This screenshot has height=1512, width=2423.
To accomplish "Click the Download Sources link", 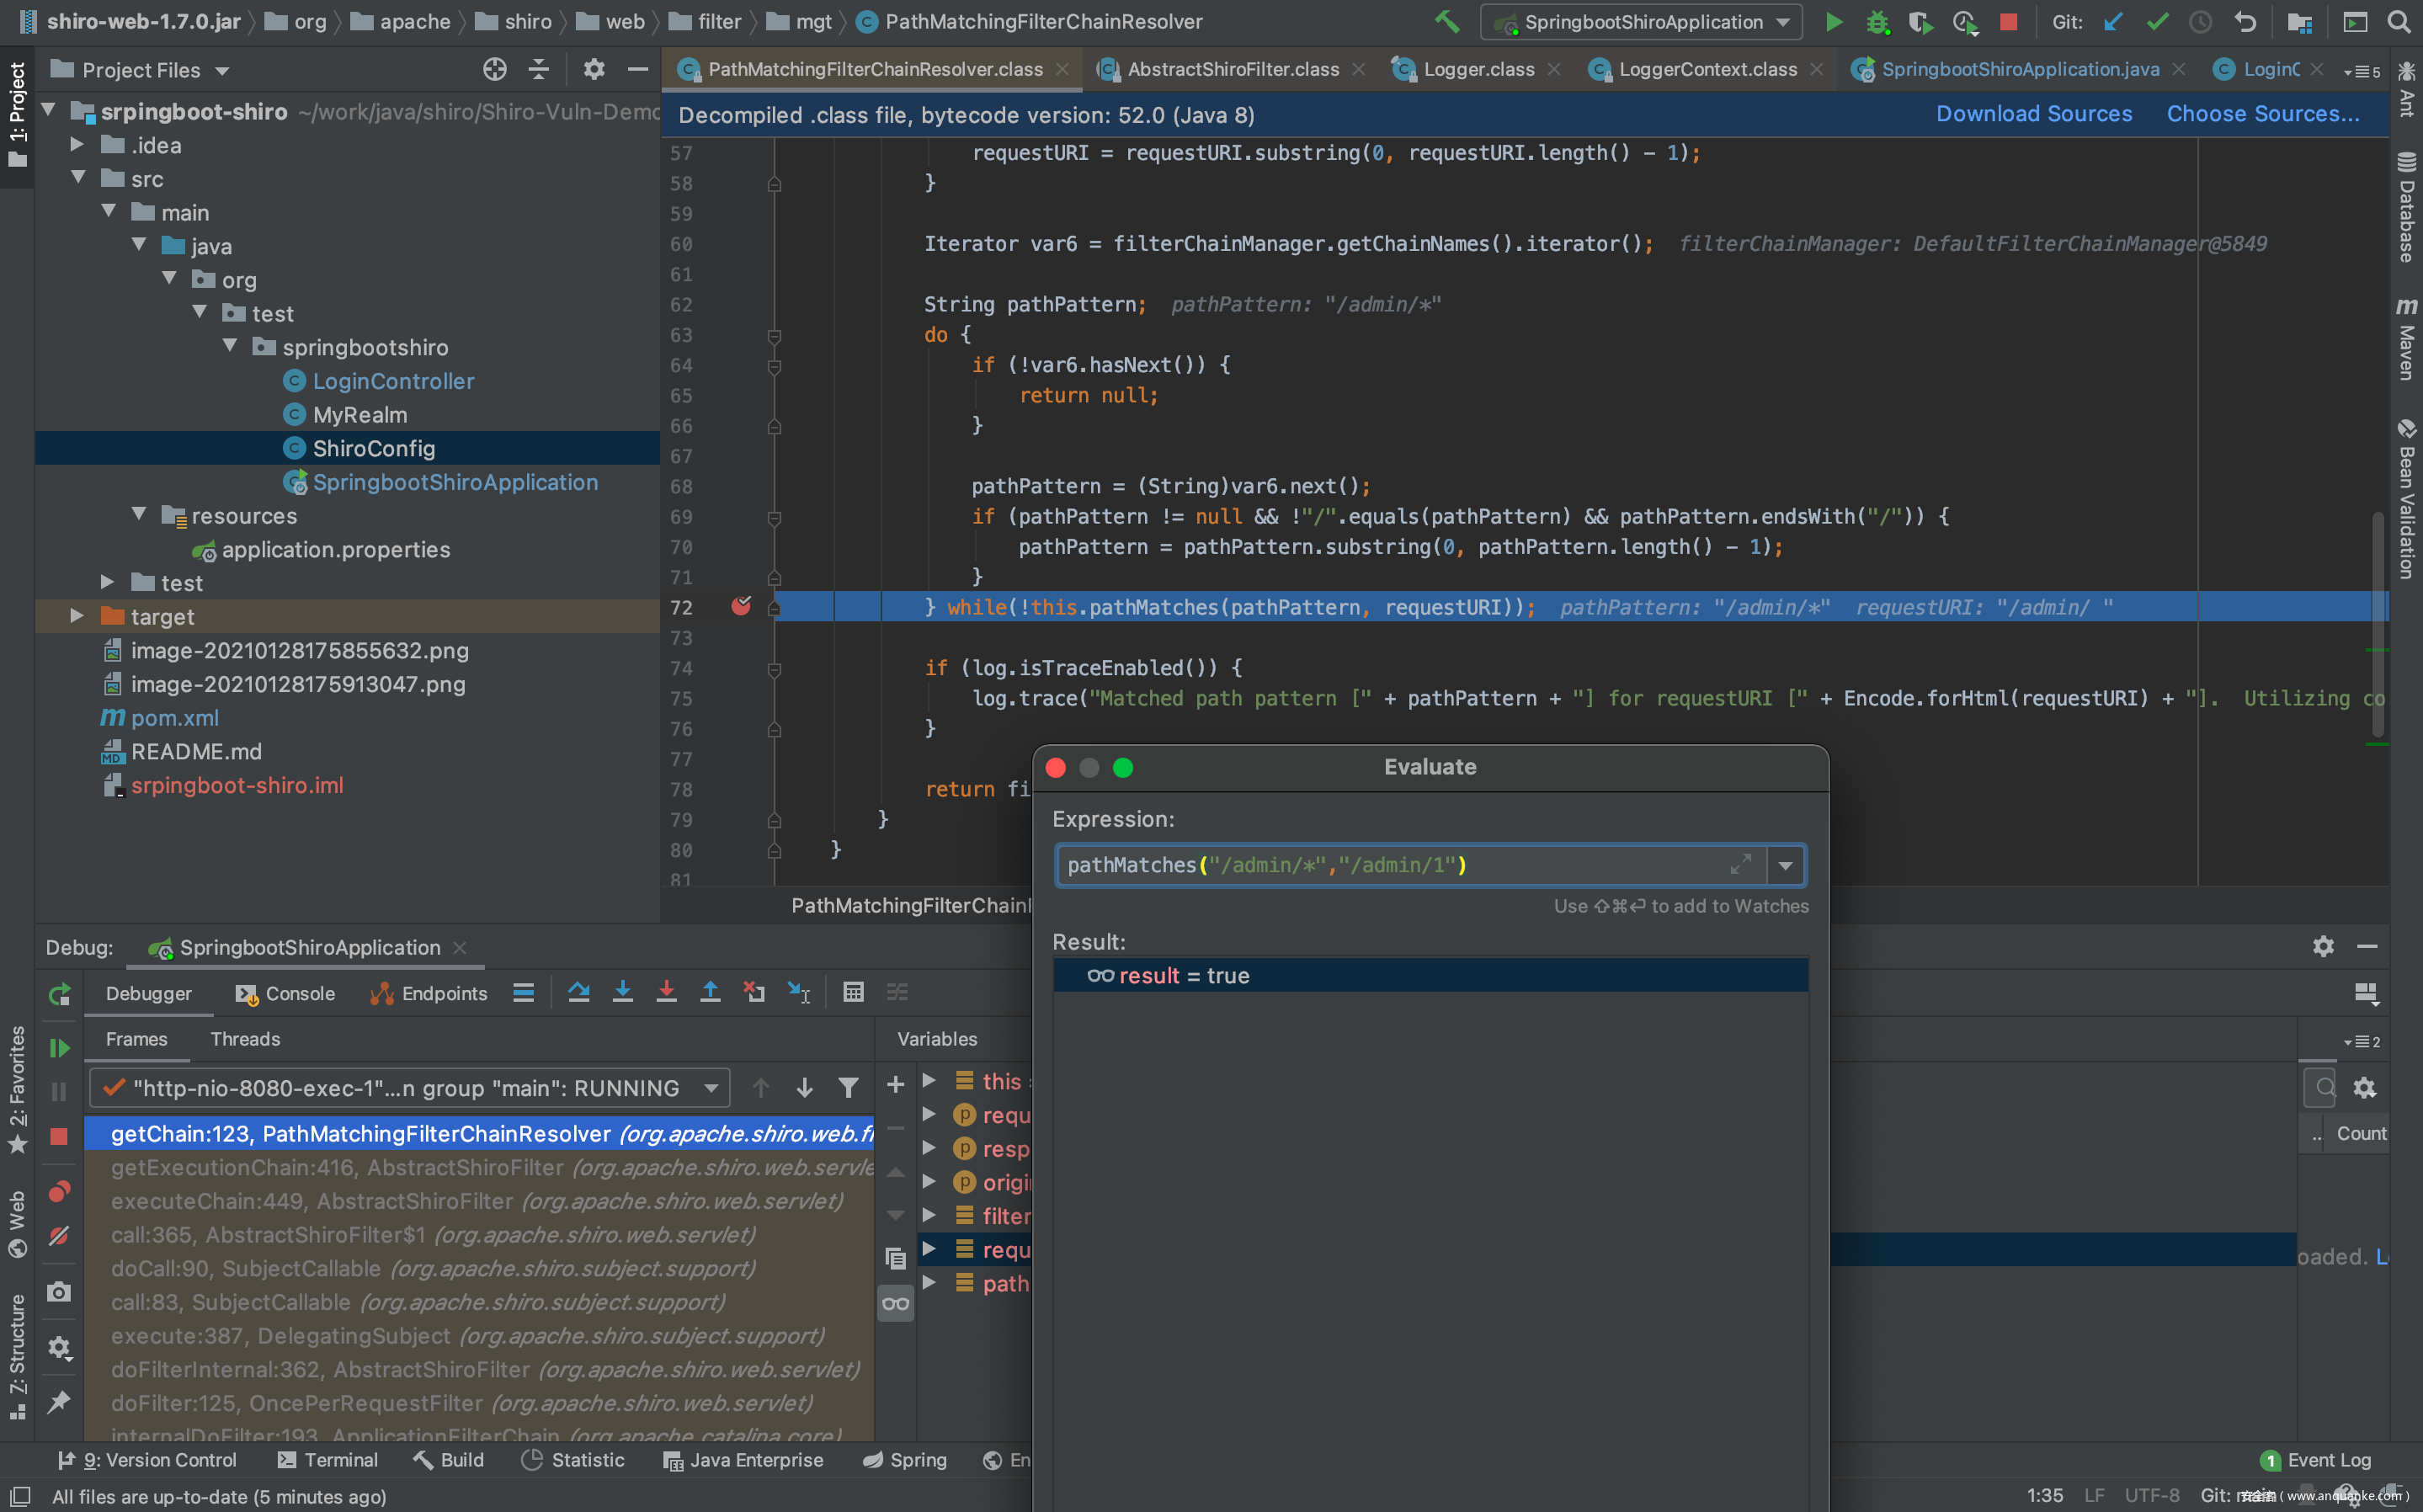I will pos(2033,114).
